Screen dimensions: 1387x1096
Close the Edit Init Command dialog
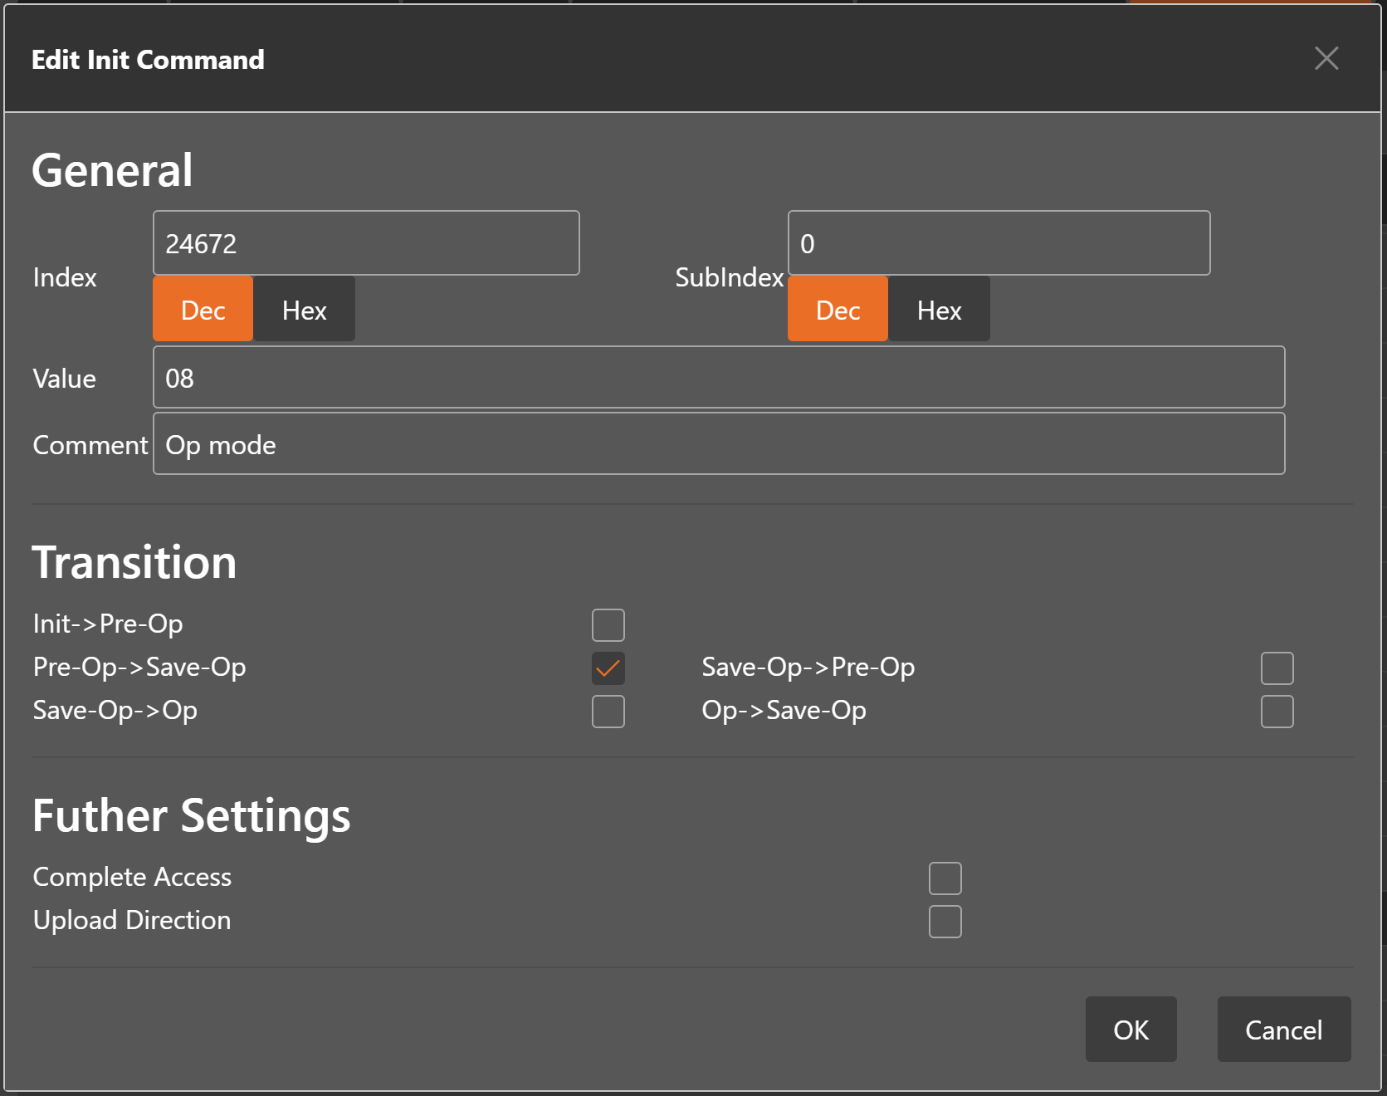tap(1326, 59)
